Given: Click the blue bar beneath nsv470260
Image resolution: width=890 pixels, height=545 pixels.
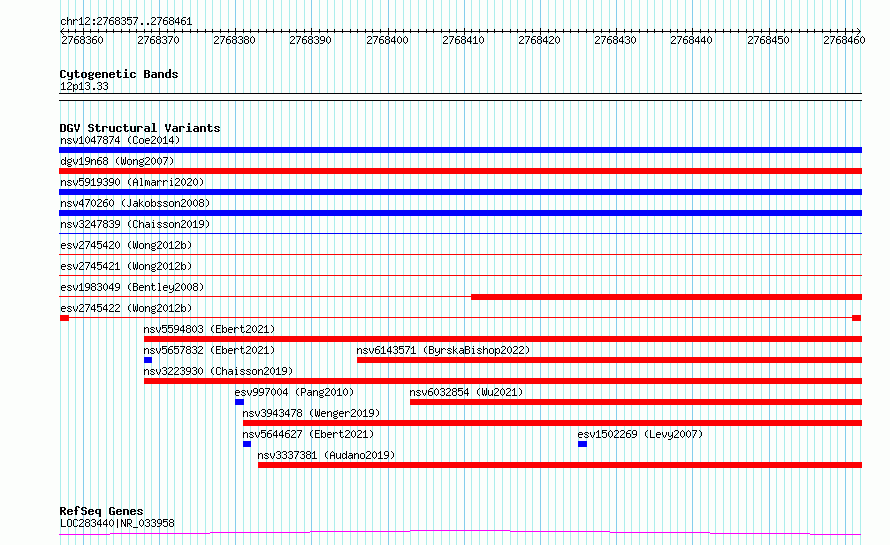Looking at the screenshot, I should tap(460, 213).
